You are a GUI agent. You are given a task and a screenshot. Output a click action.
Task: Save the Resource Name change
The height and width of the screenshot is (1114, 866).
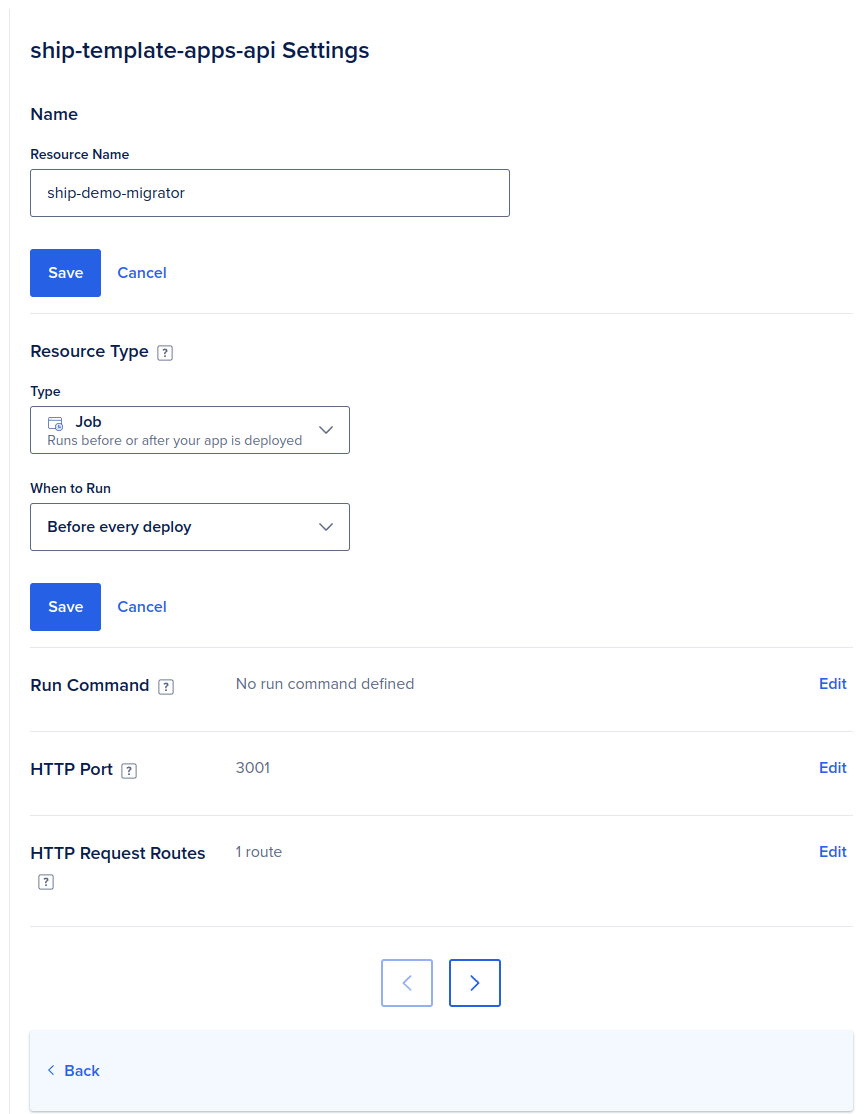(65, 272)
